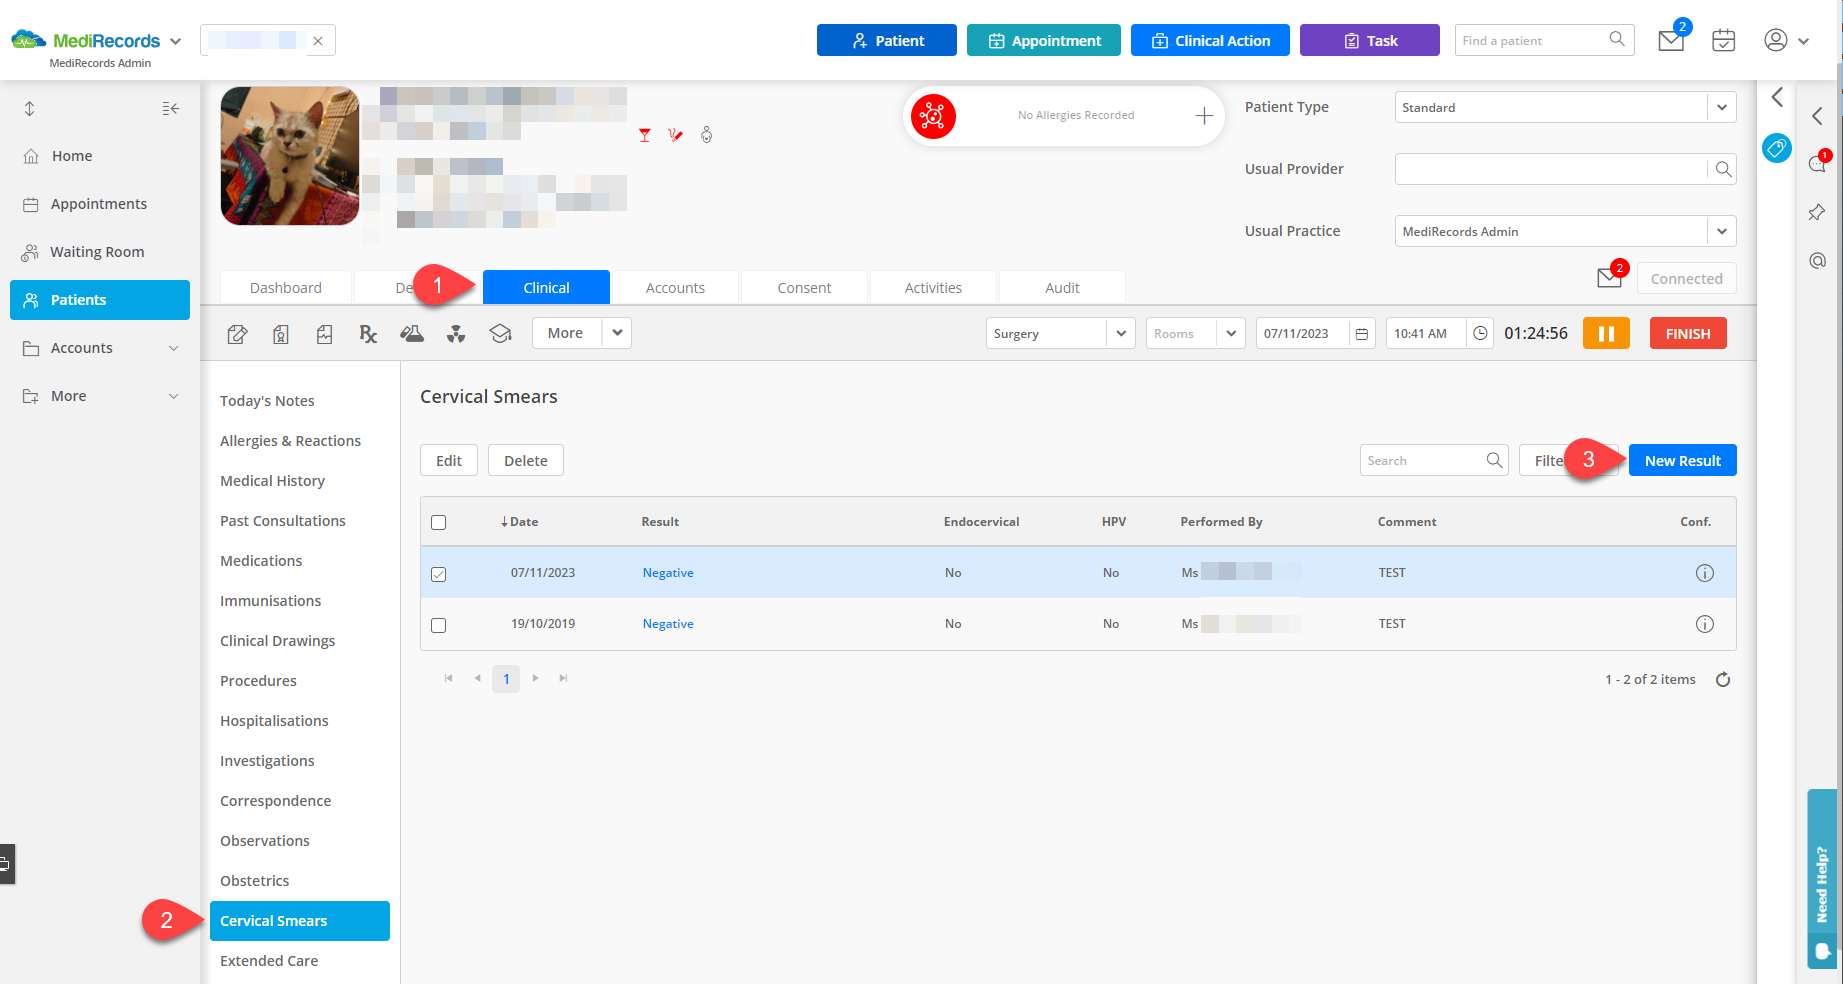Click the Find a patient search field
Image resolution: width=1843 pixels, height=984 pixels.
point(1530,41)
